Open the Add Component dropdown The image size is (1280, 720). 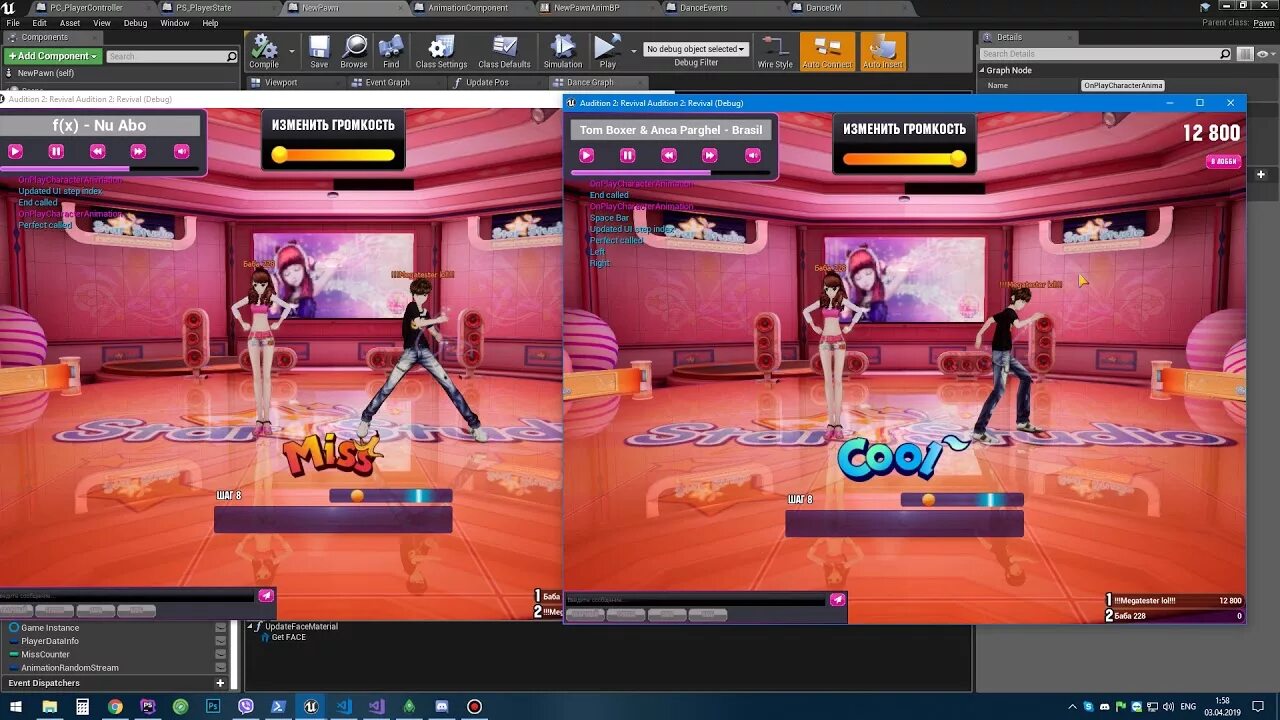pos(52,56)
